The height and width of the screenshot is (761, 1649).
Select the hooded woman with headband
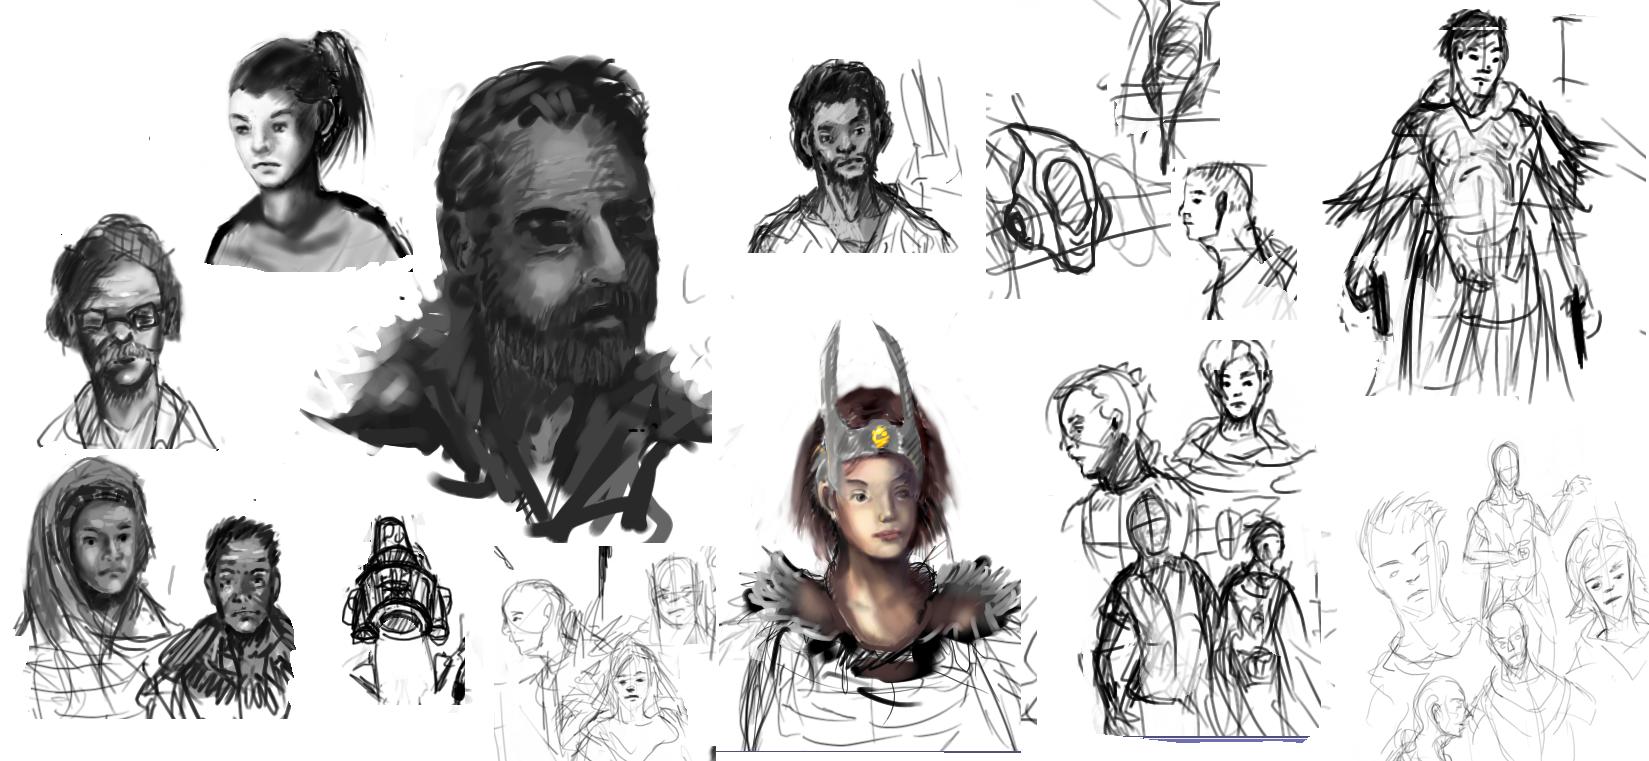point(95,550)
